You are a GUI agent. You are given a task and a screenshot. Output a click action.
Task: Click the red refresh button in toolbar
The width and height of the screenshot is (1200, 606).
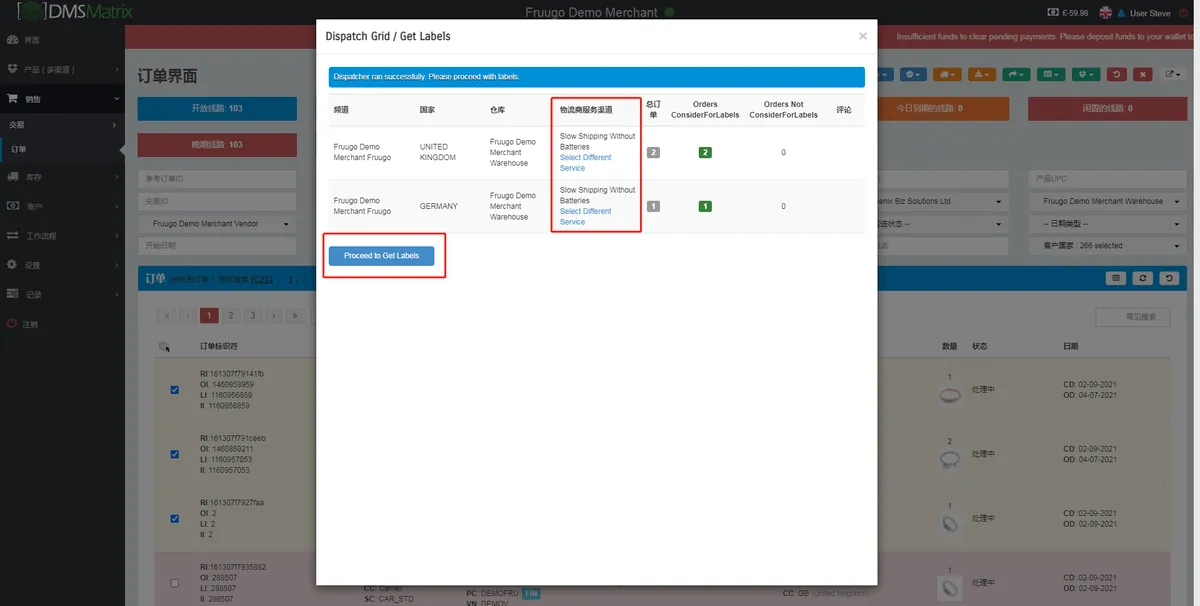click(x=1116, y=74)
